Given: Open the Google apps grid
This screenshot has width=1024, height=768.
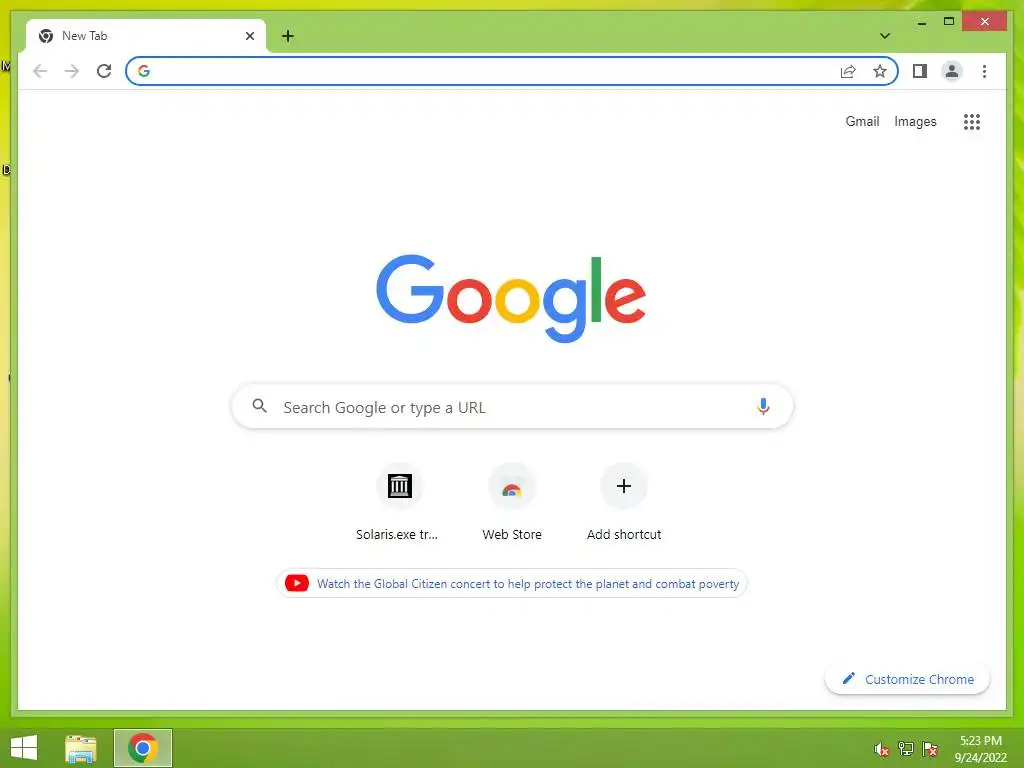Looking at the screenshot, I should (972, 121).
